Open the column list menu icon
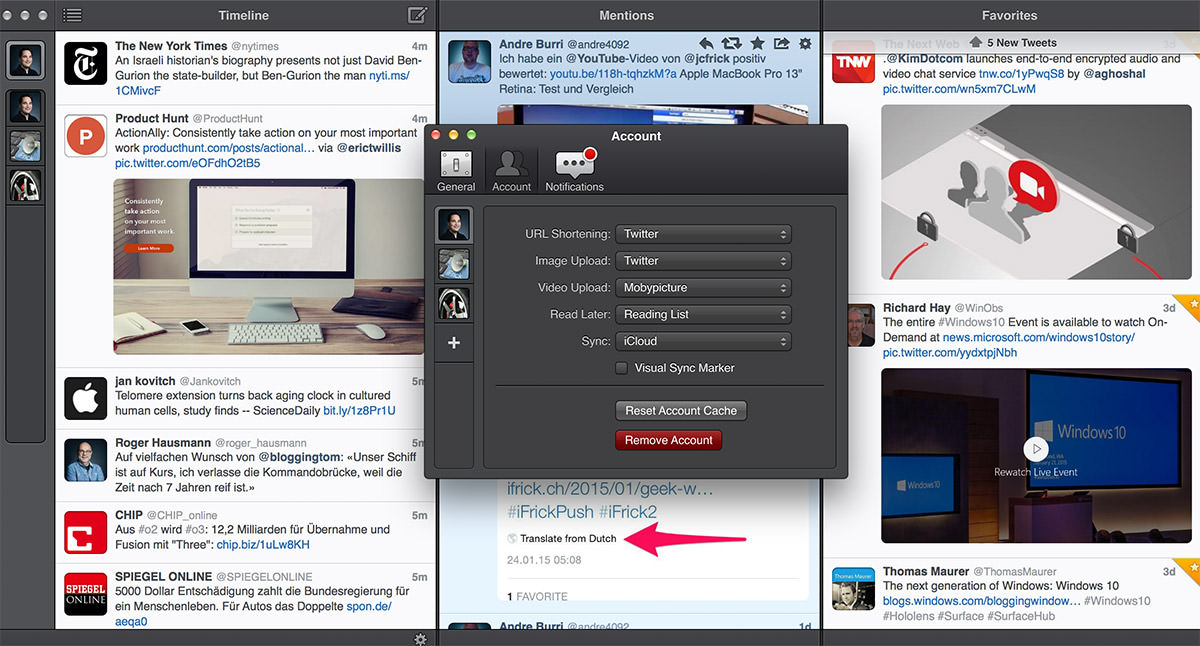This screenshot has width=1200, height=646. point(72,15)
